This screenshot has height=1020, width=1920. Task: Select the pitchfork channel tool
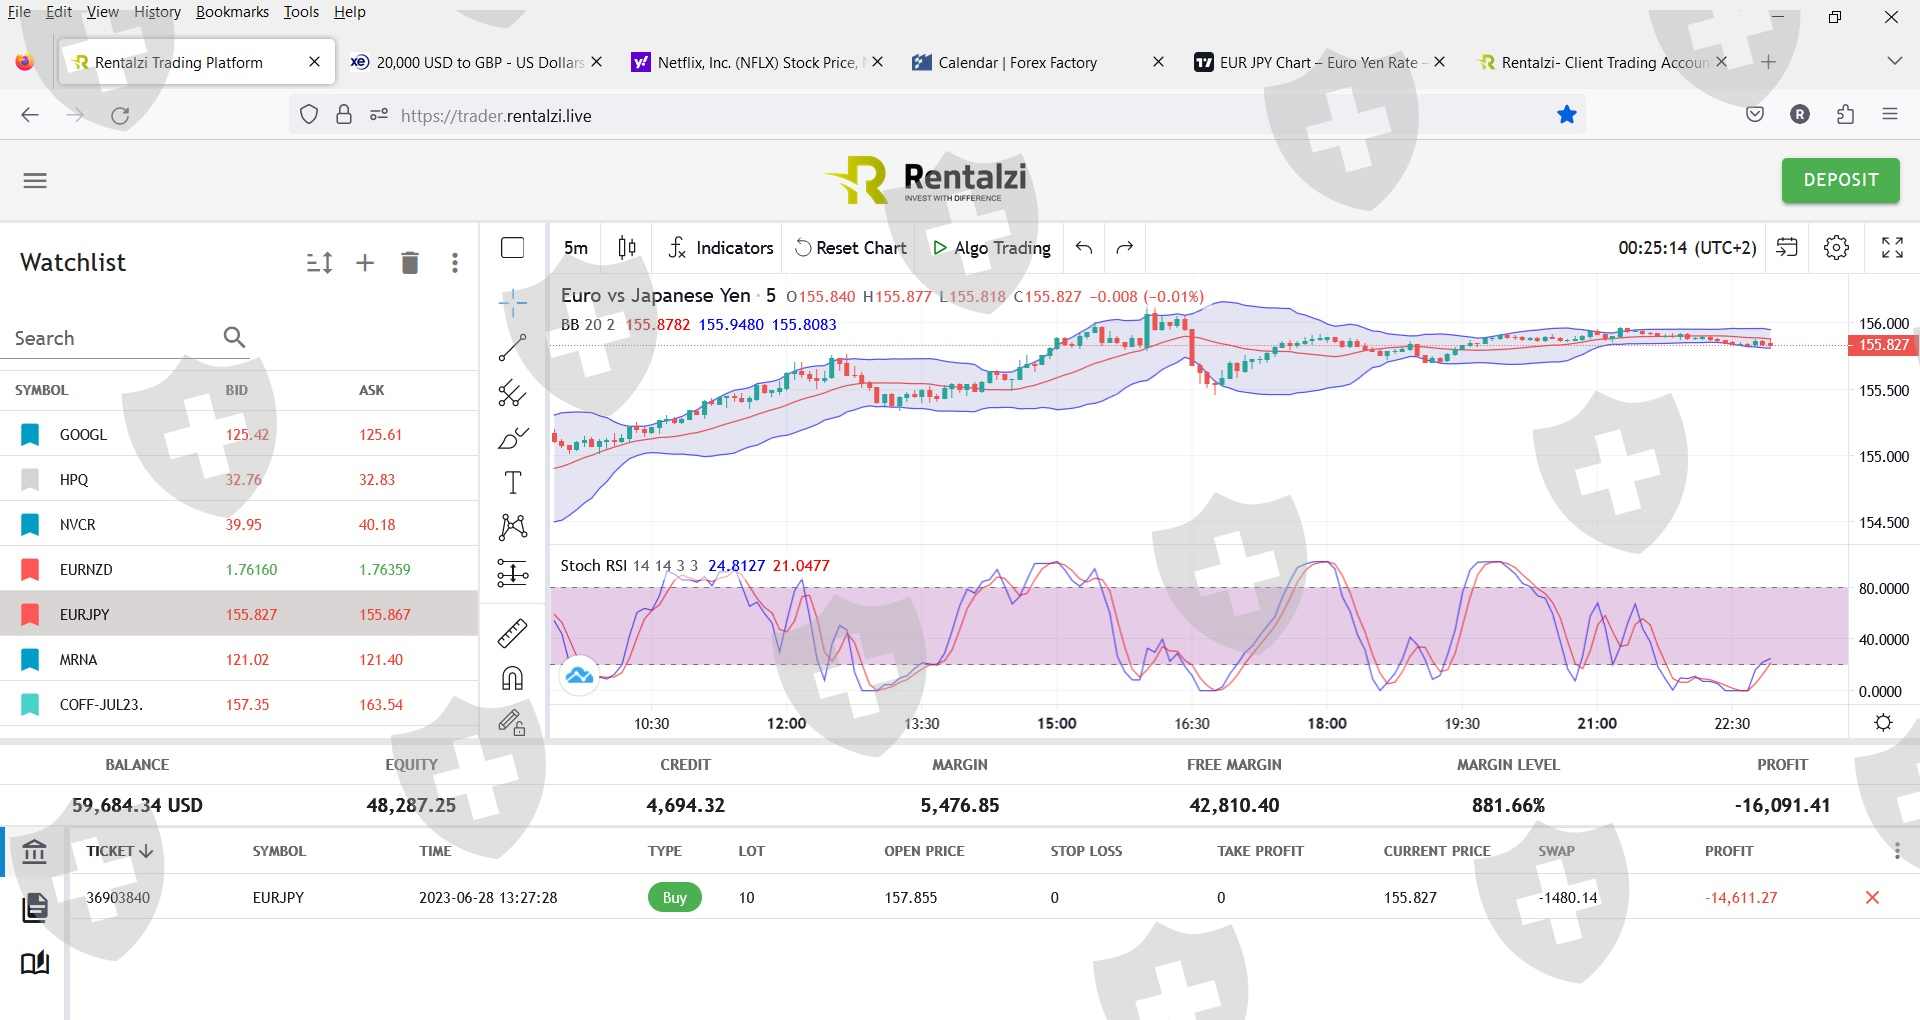tap(512, 393)
